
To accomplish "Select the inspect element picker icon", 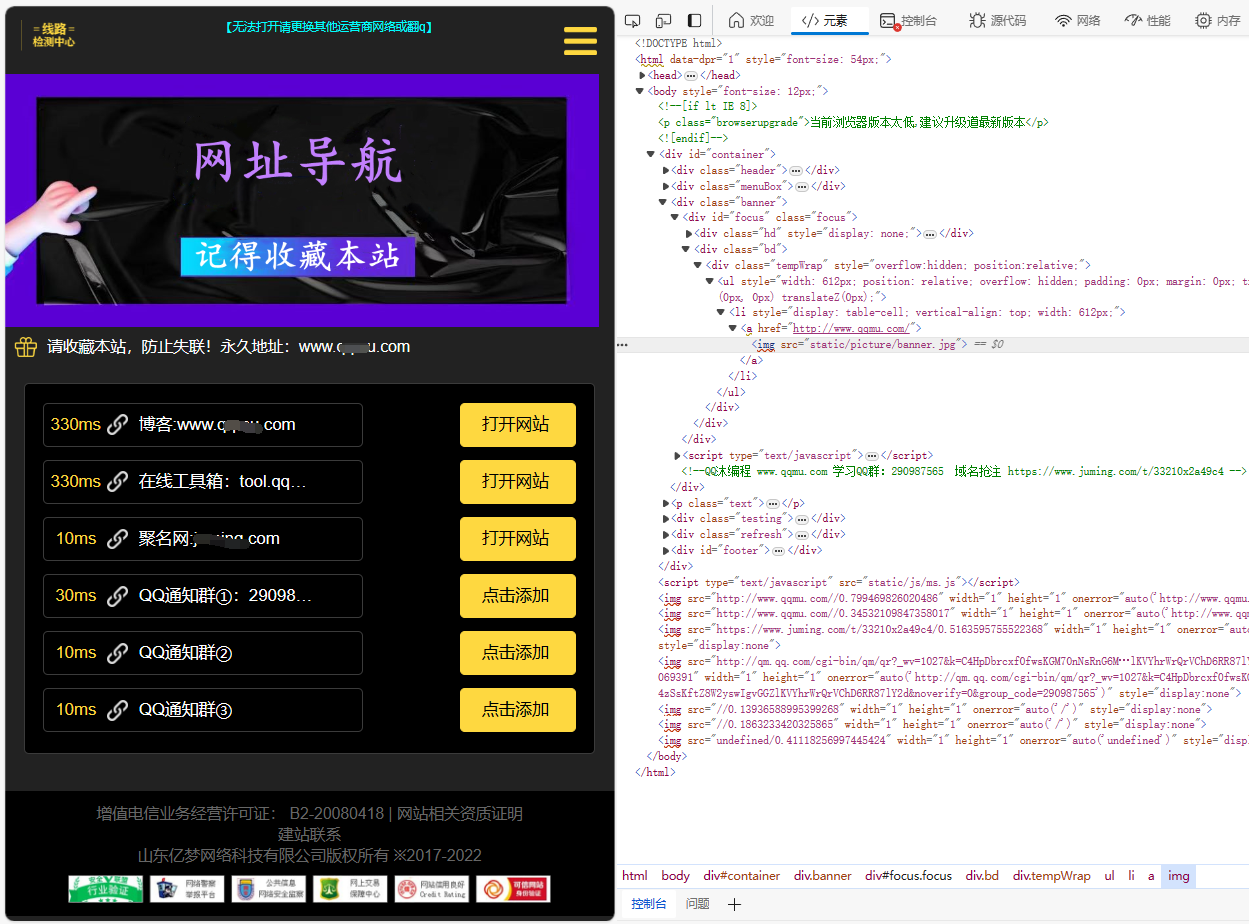I will pyautogui.click(x=632, y=19).
